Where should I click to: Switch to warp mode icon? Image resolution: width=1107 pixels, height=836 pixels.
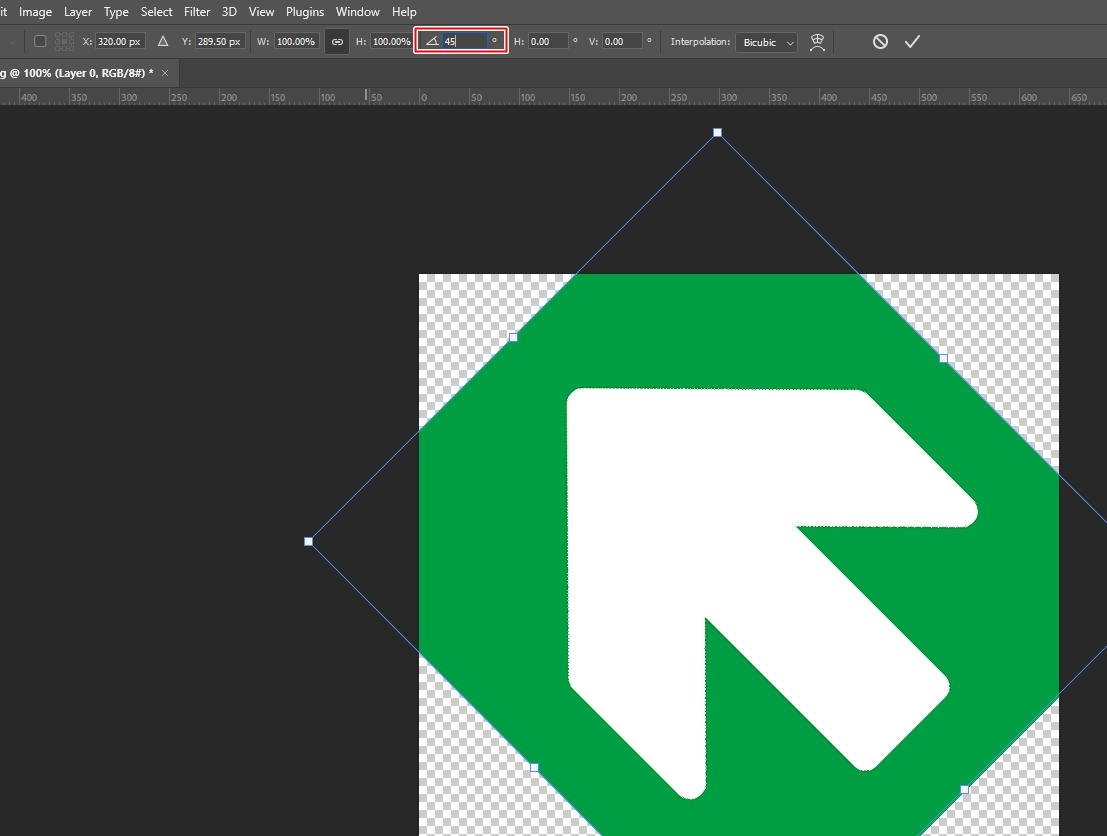(818, 42)
